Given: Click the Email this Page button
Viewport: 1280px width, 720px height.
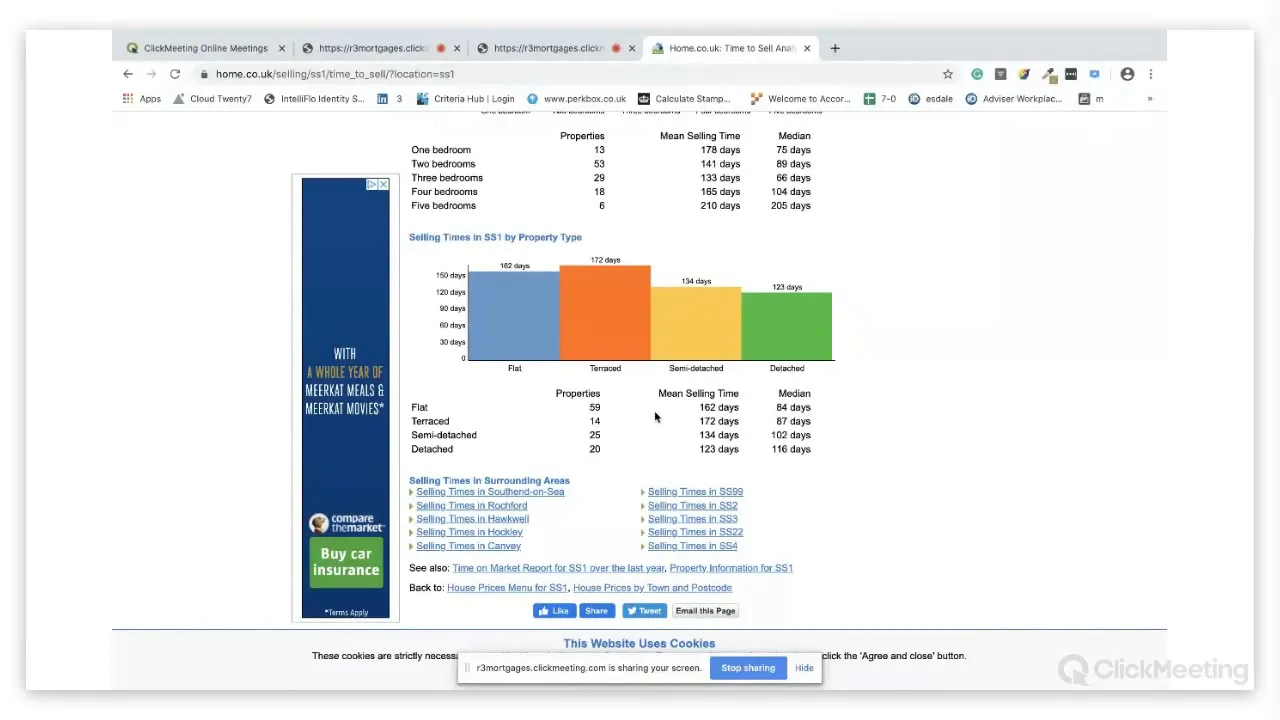Looking at the screenshot, I should 705,611.
